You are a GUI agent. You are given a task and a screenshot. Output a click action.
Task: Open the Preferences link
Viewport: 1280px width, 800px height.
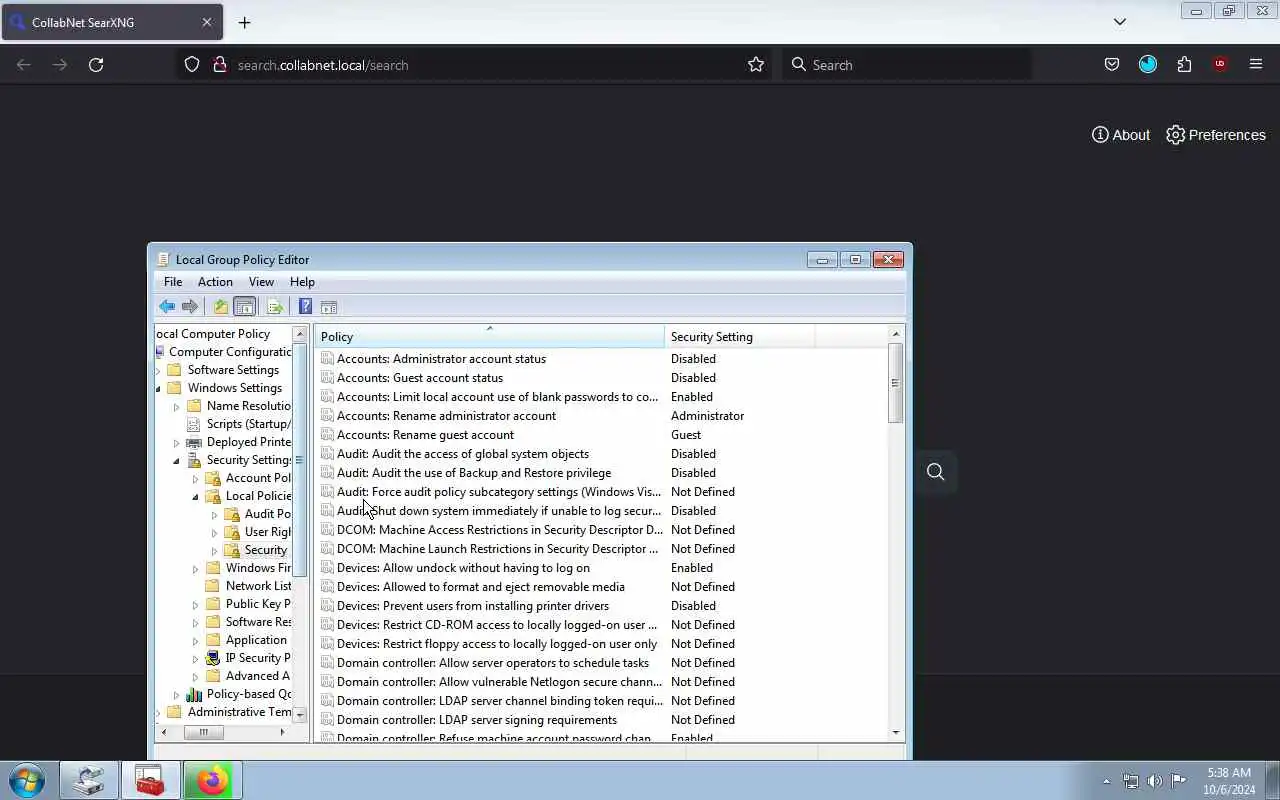coord(1216,135)
